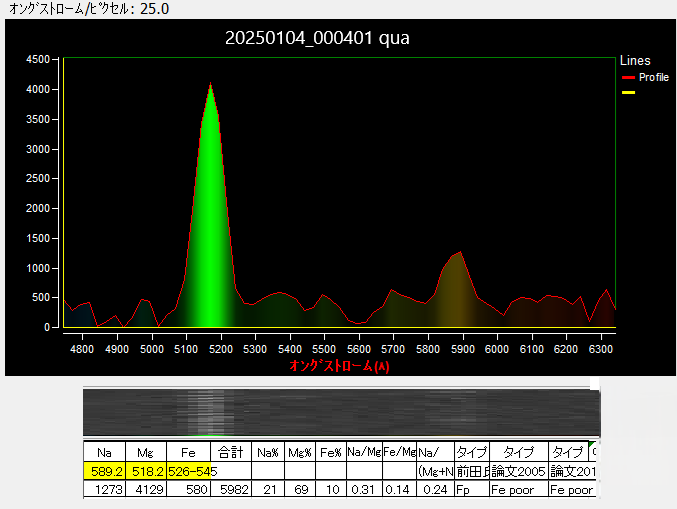The image size is (677, 509).
Task: Select the total cell showing 5982
Action: pyautogui.click(x=231, y=489)
